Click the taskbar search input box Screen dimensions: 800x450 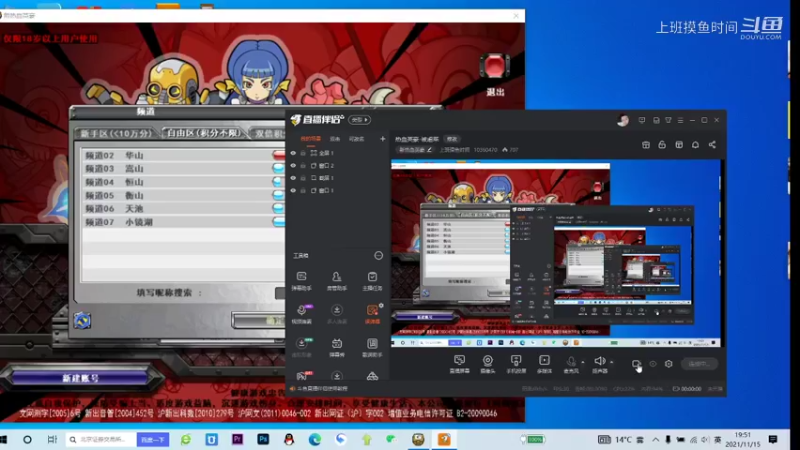102,439
